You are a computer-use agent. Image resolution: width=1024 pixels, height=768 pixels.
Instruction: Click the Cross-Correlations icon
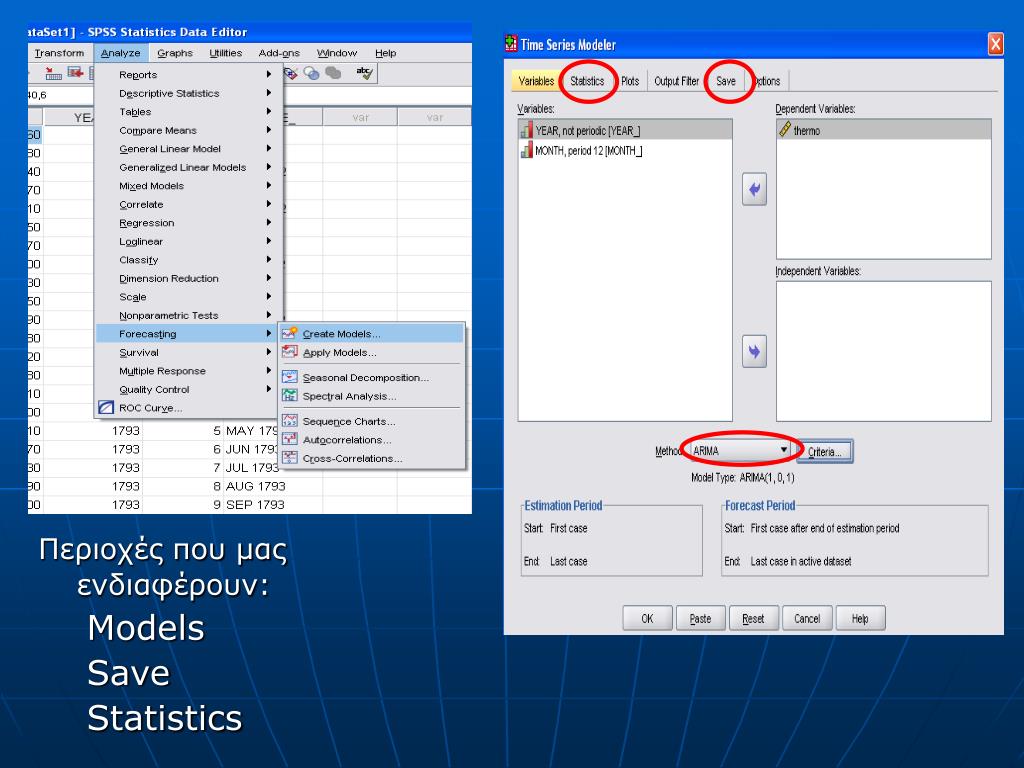290,458
